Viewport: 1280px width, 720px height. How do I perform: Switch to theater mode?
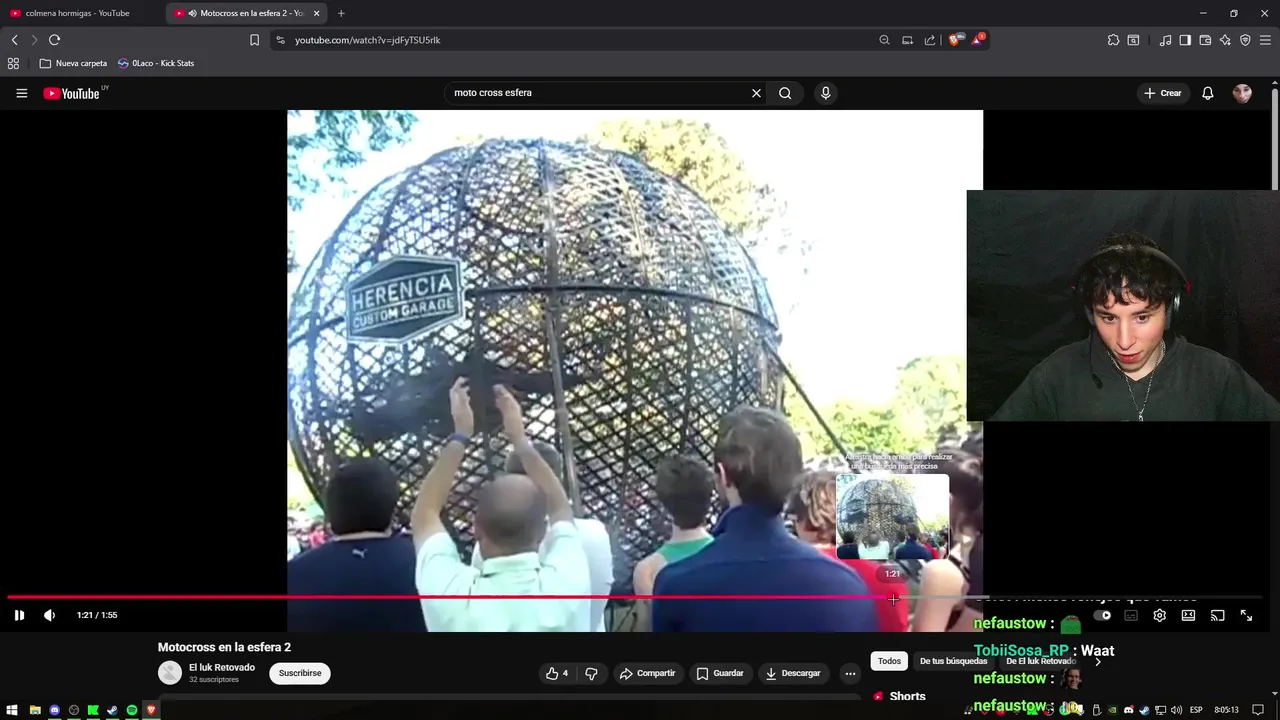coord(1188,615)
